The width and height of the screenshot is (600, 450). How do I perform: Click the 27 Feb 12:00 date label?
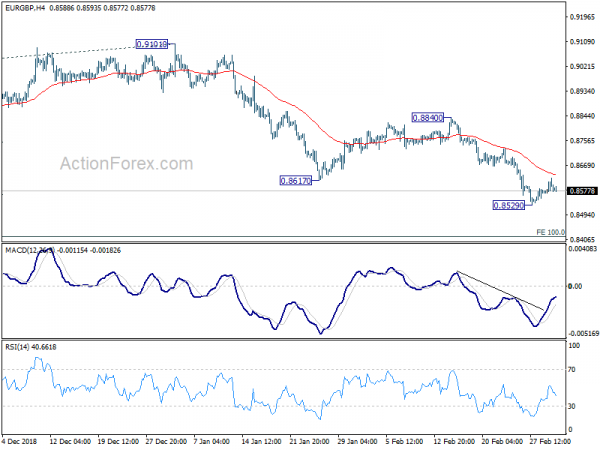[x=550, y=441]
